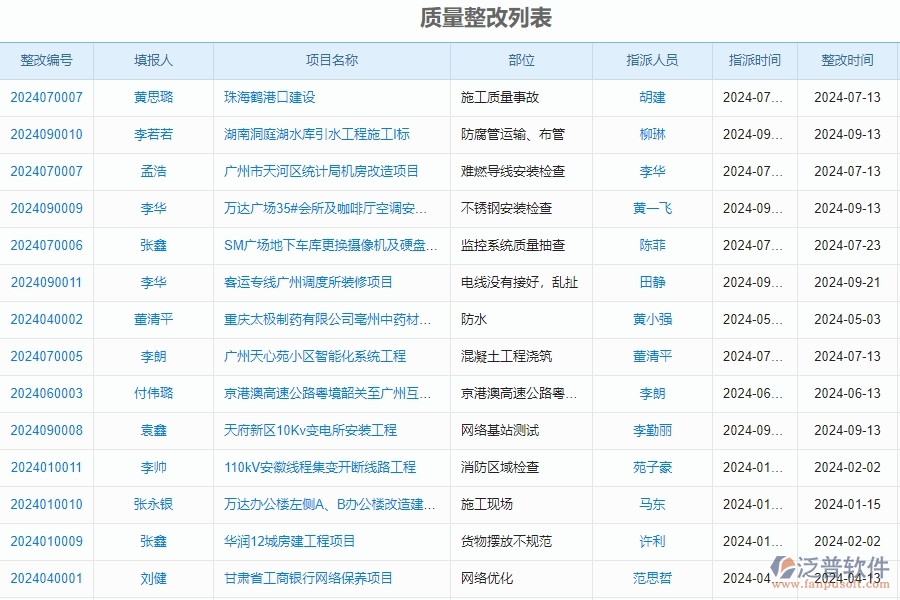
Task: Open project 珠海鹤港口建设
Action: (x=272, y=97)
